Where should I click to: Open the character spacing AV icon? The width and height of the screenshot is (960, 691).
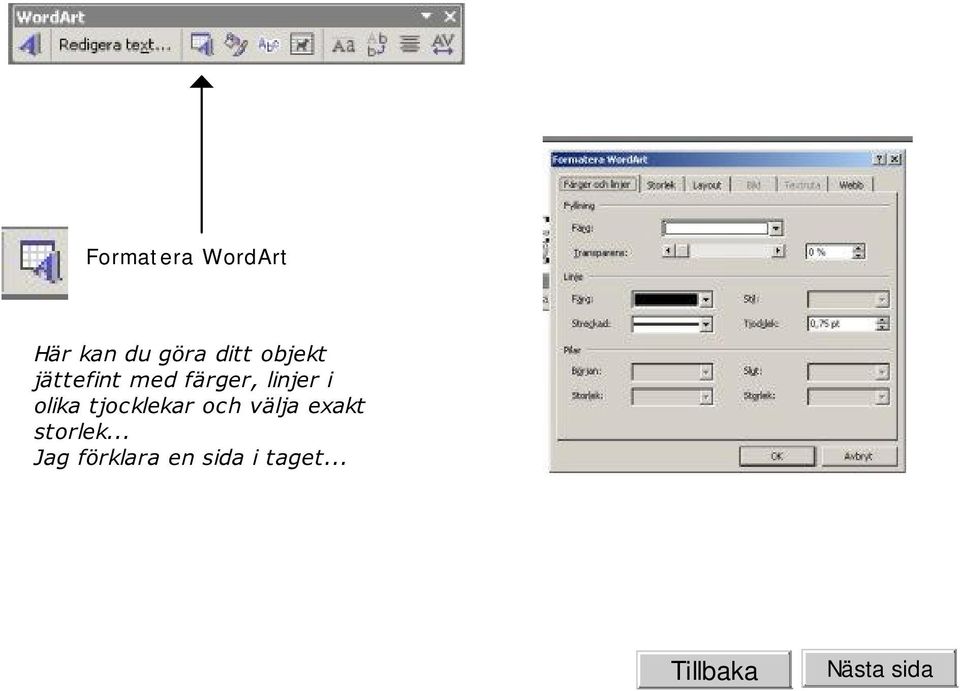tap(443, 45)
